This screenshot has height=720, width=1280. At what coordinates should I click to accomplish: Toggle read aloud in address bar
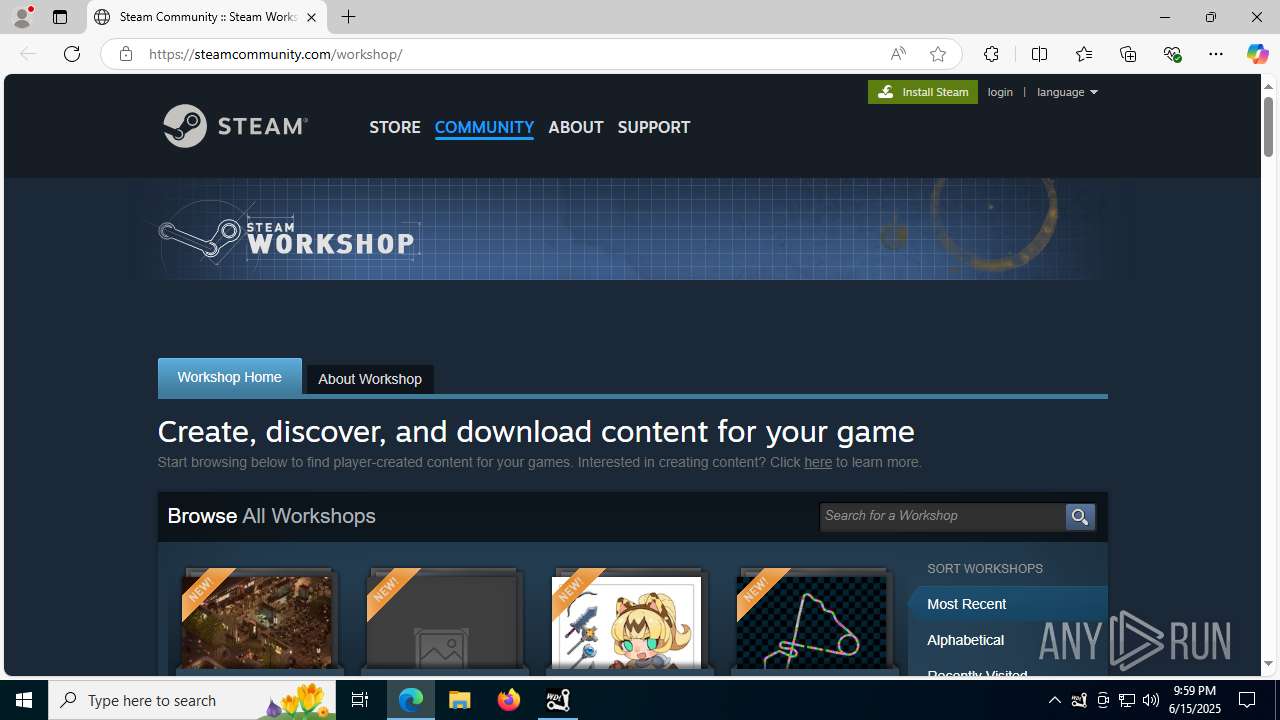click(x=898, y=54)
